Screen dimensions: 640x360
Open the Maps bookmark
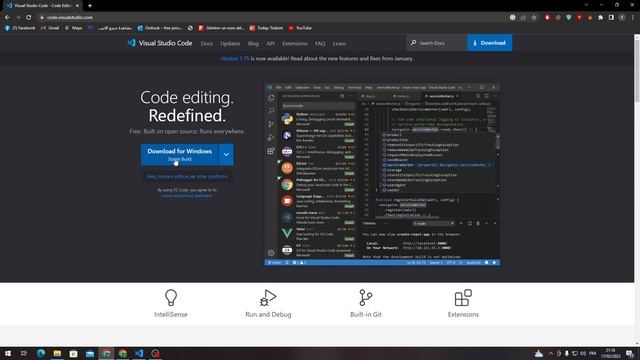click(73, 28)
